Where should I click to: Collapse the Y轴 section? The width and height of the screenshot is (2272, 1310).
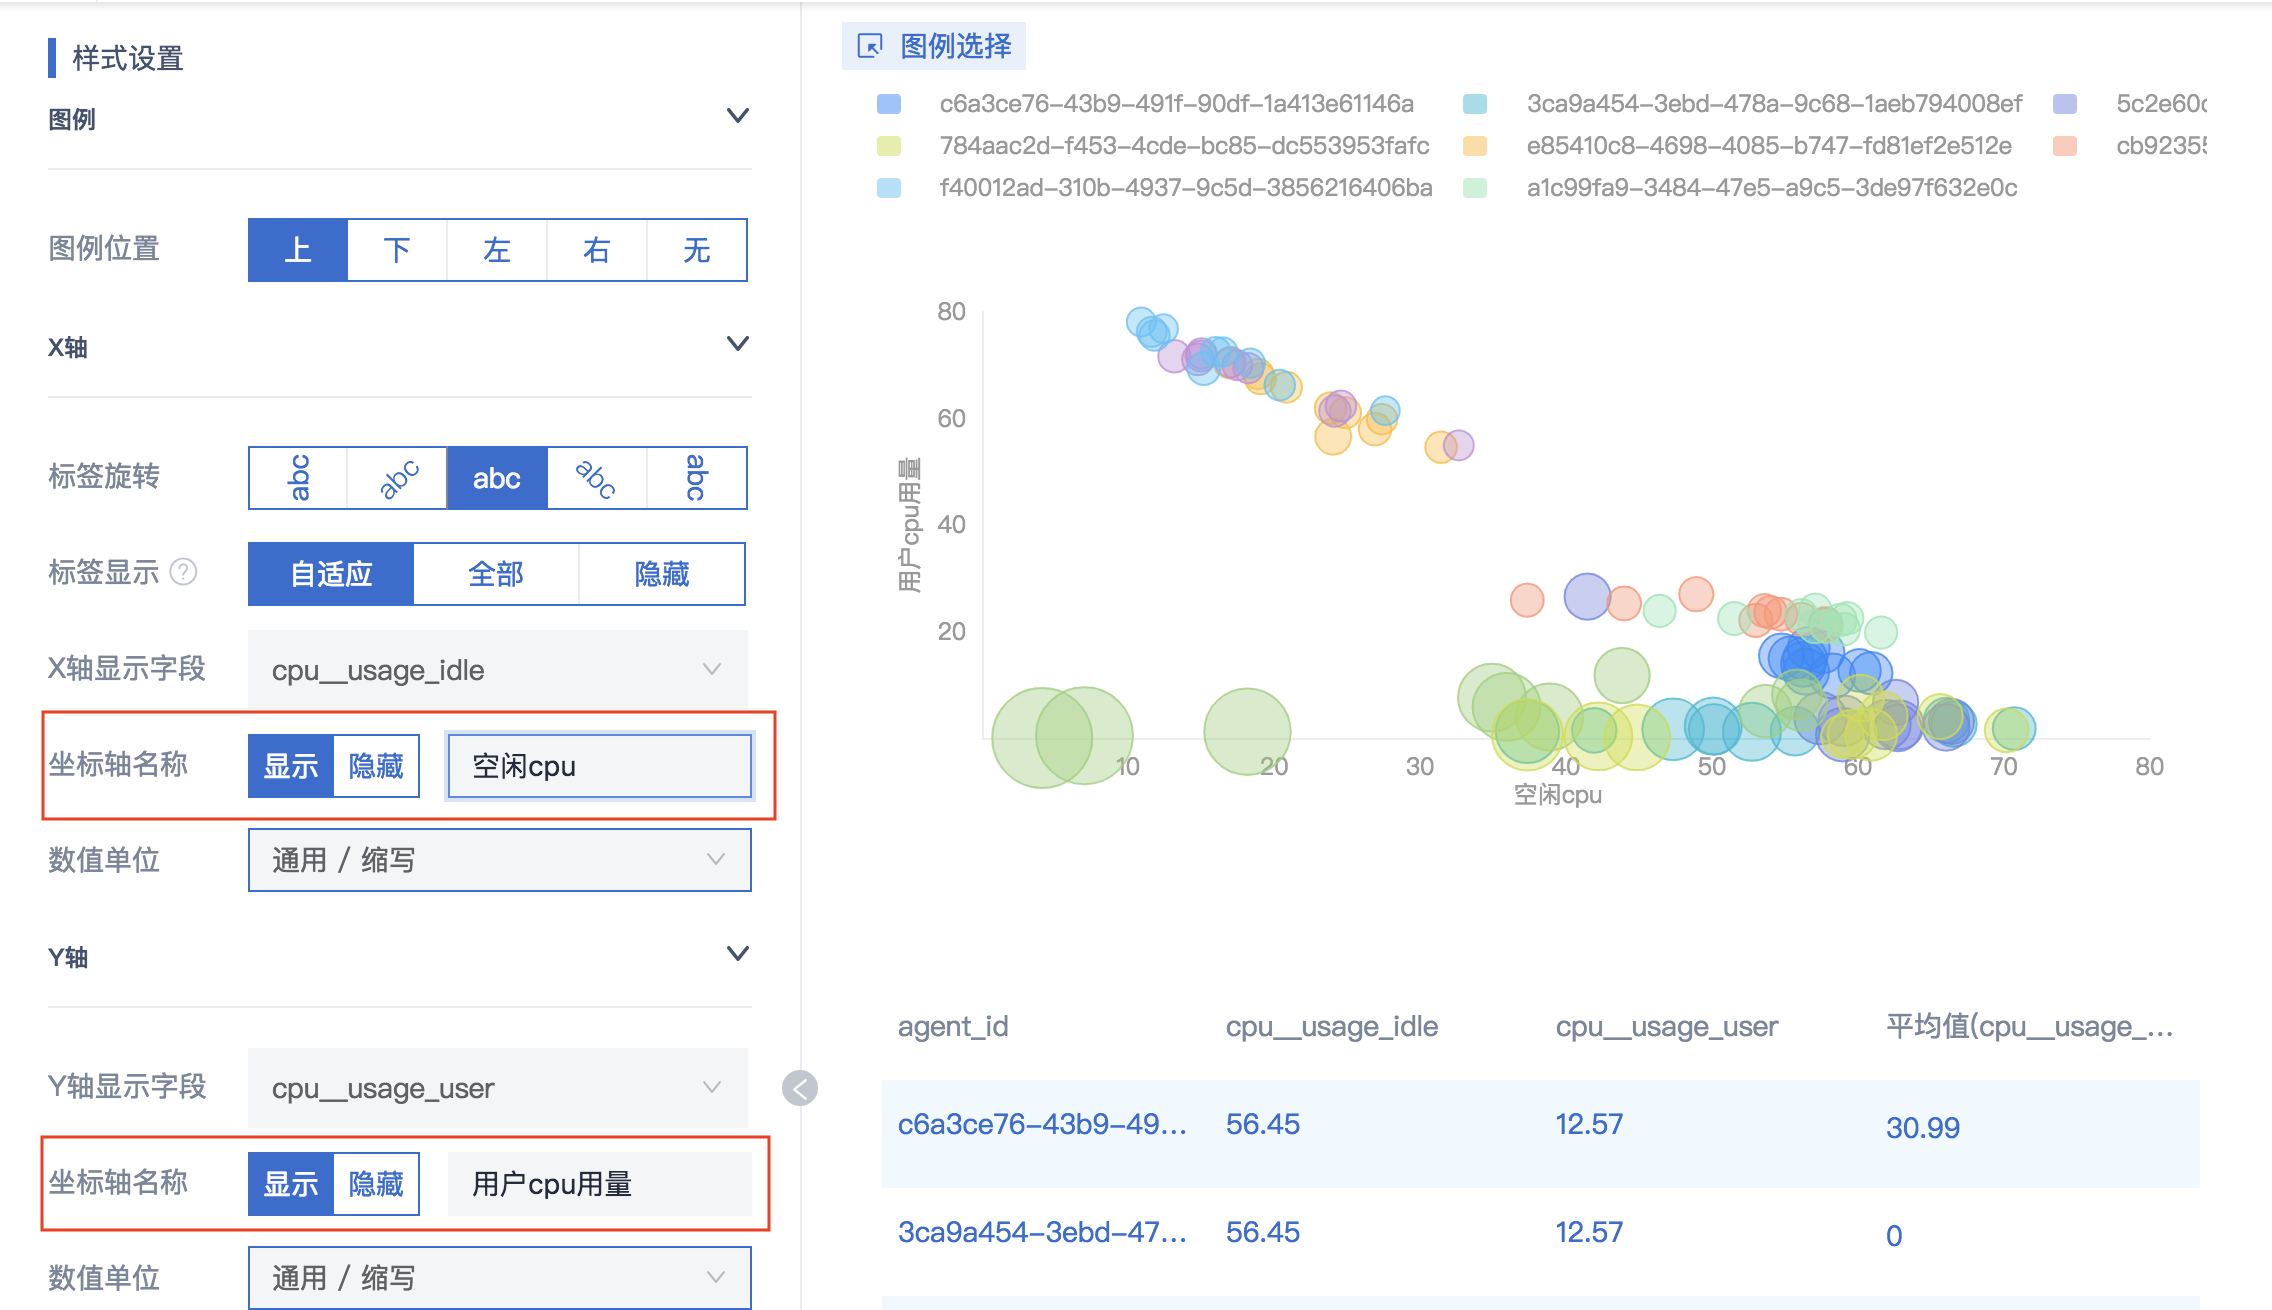[737, 954]
